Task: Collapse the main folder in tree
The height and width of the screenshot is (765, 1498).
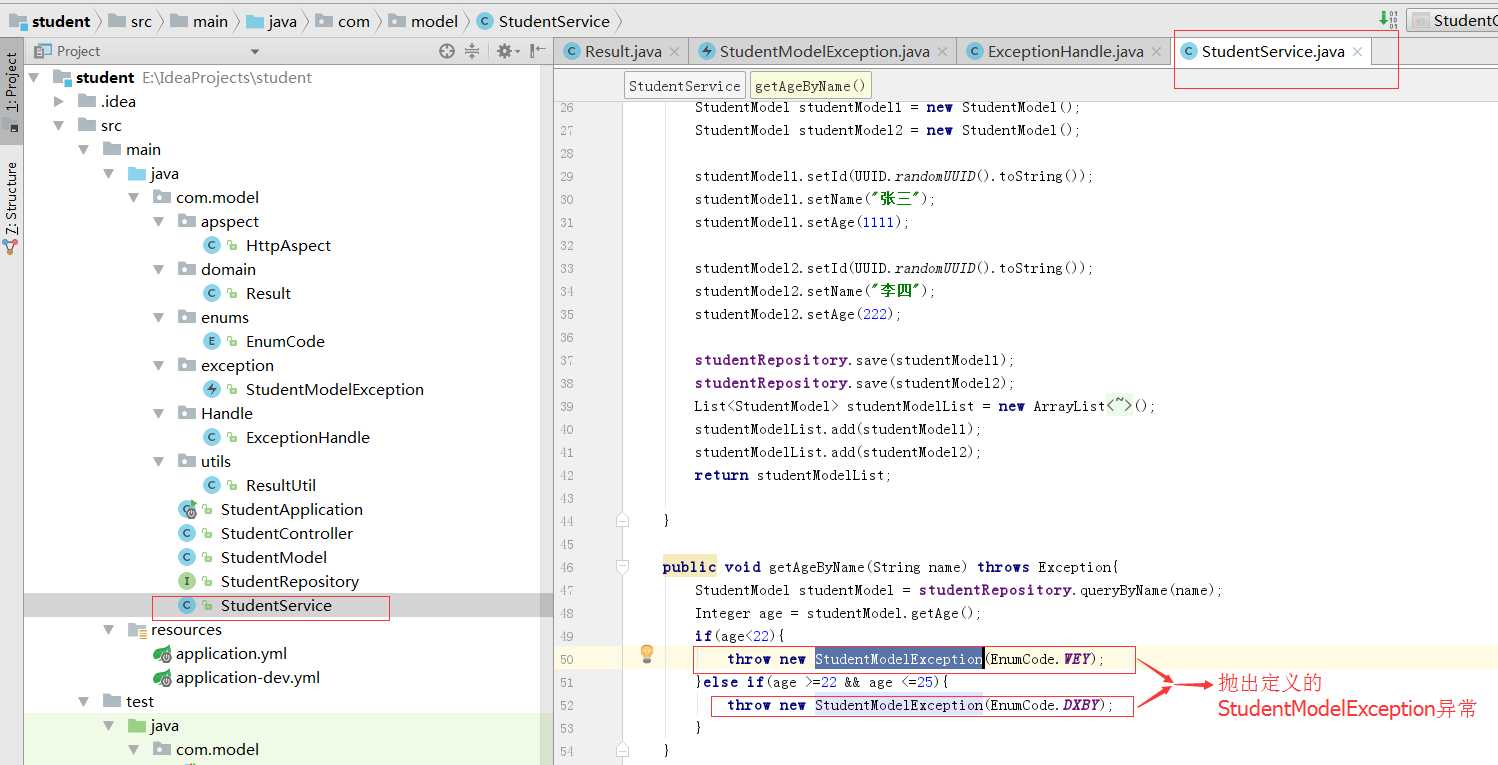Action: coord(84,149)
